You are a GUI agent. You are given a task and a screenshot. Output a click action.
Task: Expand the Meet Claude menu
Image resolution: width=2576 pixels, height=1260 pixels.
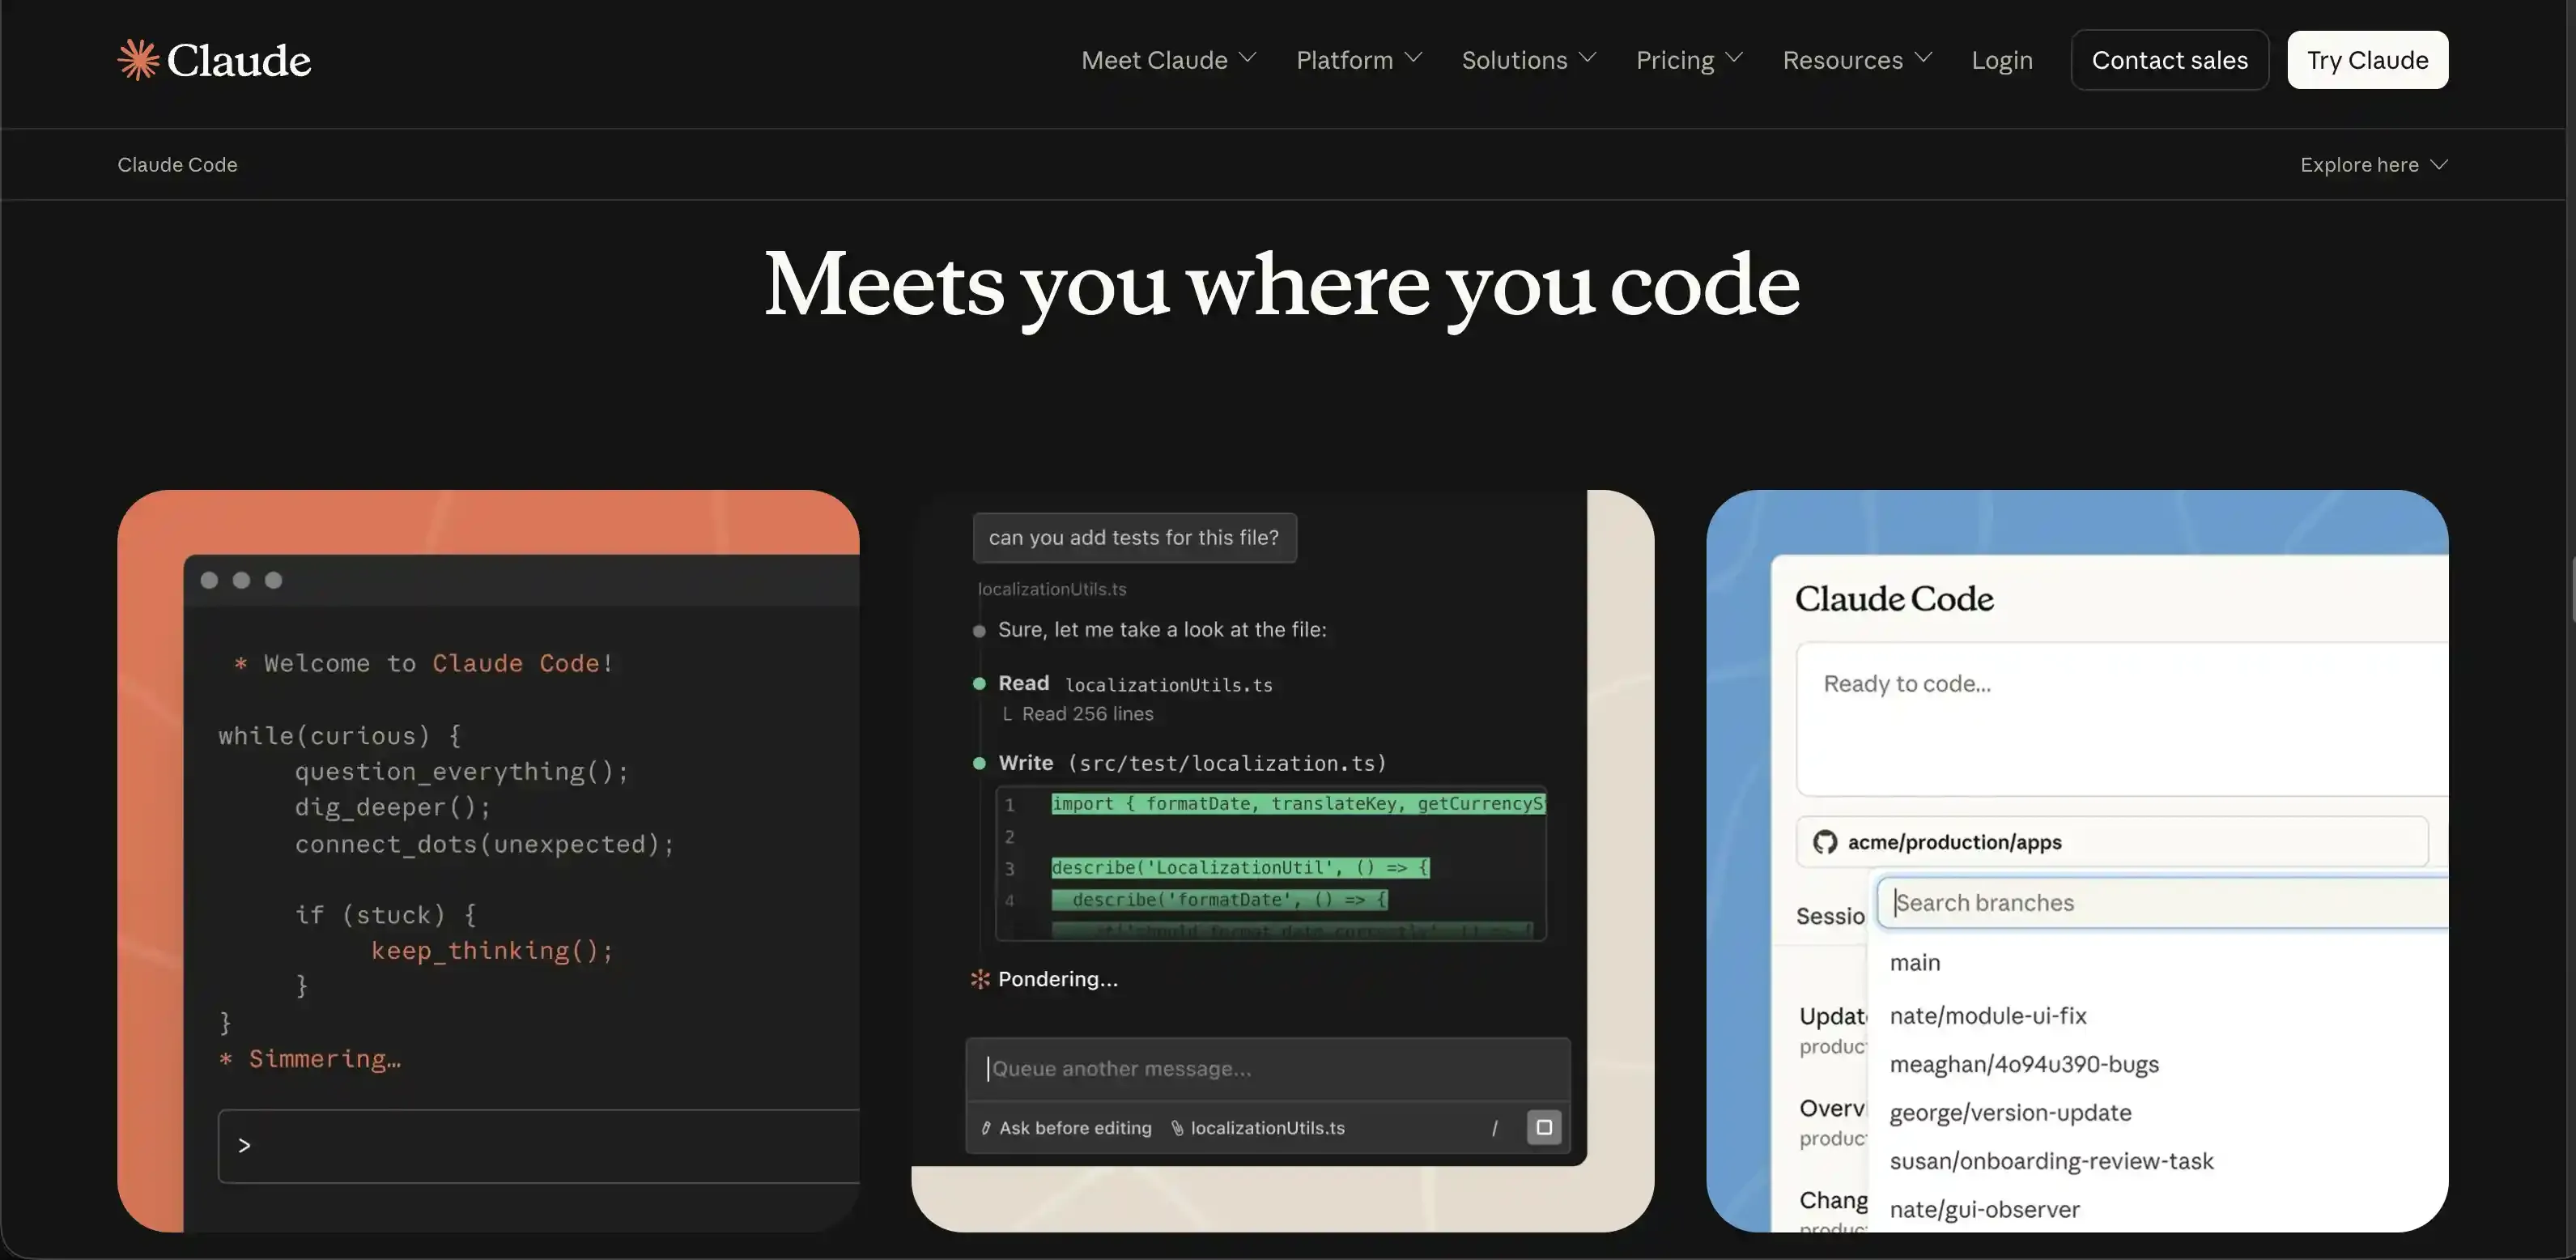click(x=1168, y=60)
